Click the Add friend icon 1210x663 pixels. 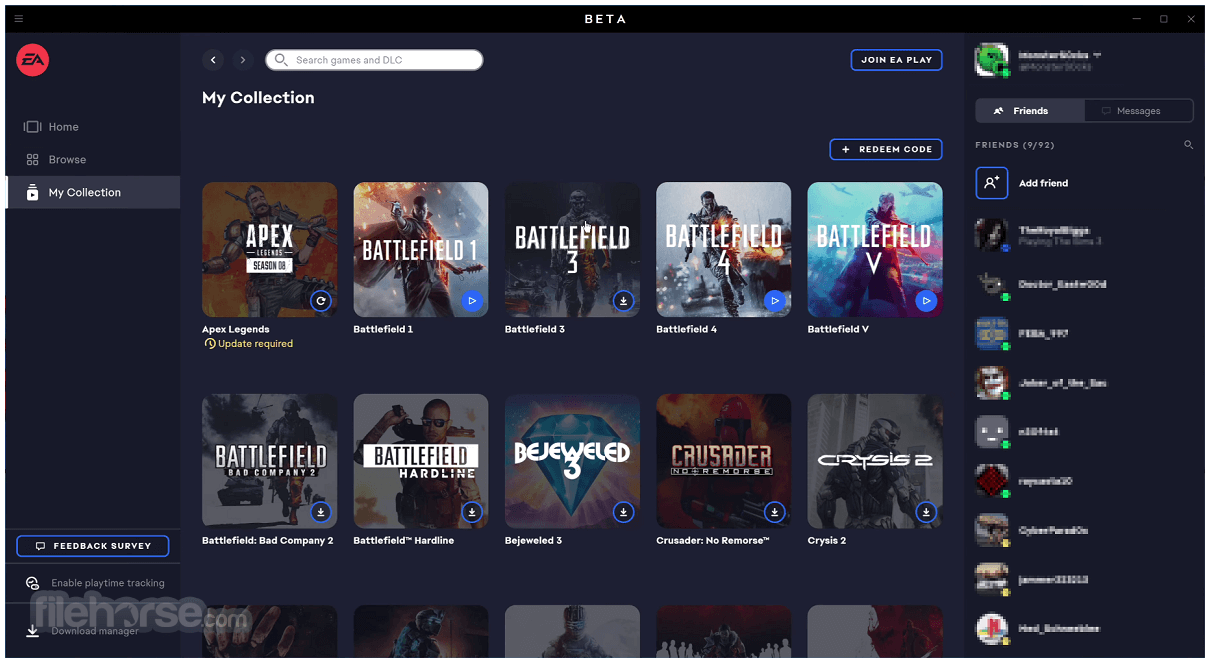coord(991,183)
